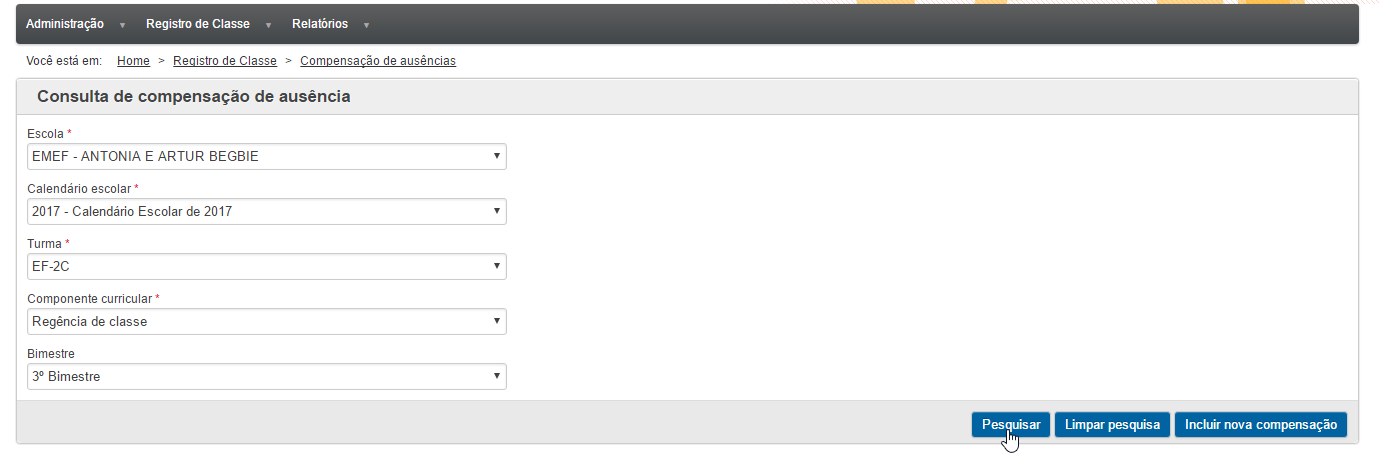Click Incluir nova compensação button
1379x460 pixels.
coord(1261,425)
